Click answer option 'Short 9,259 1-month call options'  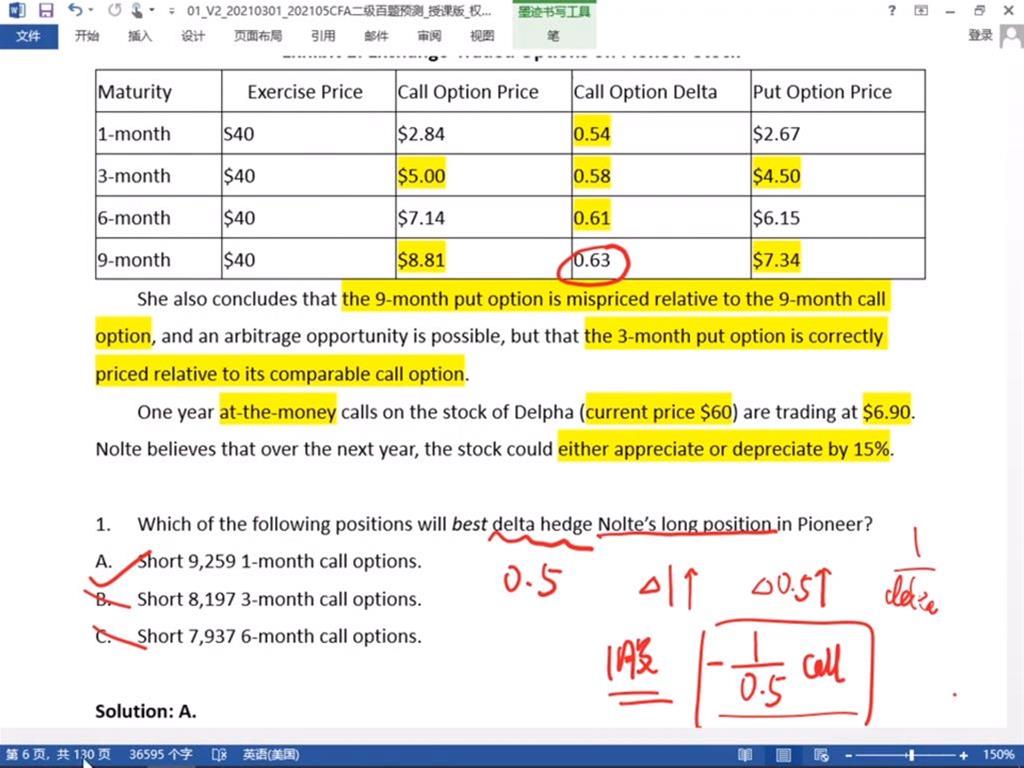279,562
